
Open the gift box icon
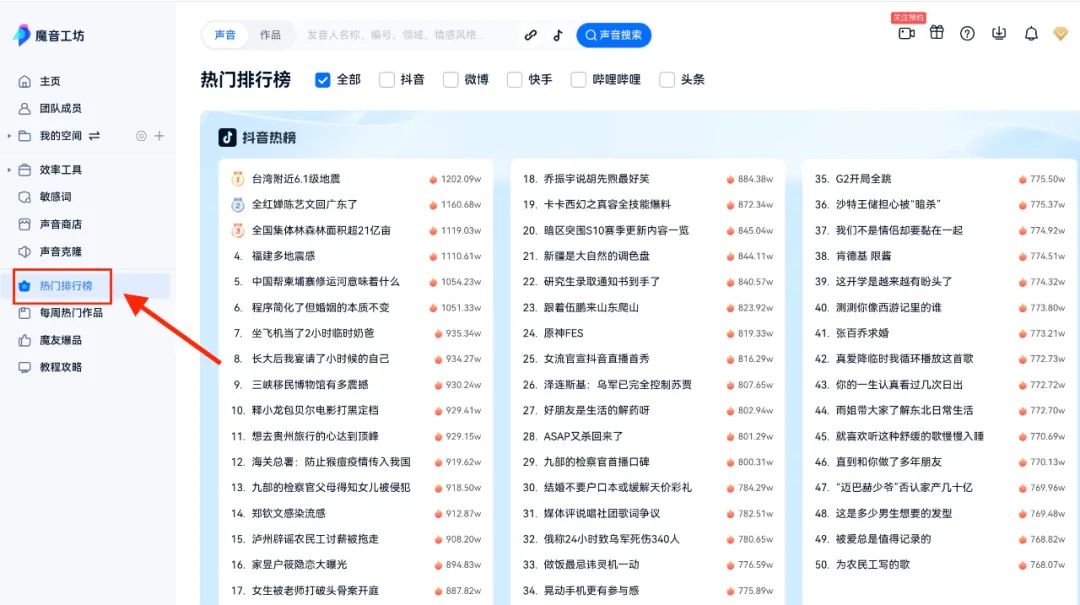[x=937, y=32]
